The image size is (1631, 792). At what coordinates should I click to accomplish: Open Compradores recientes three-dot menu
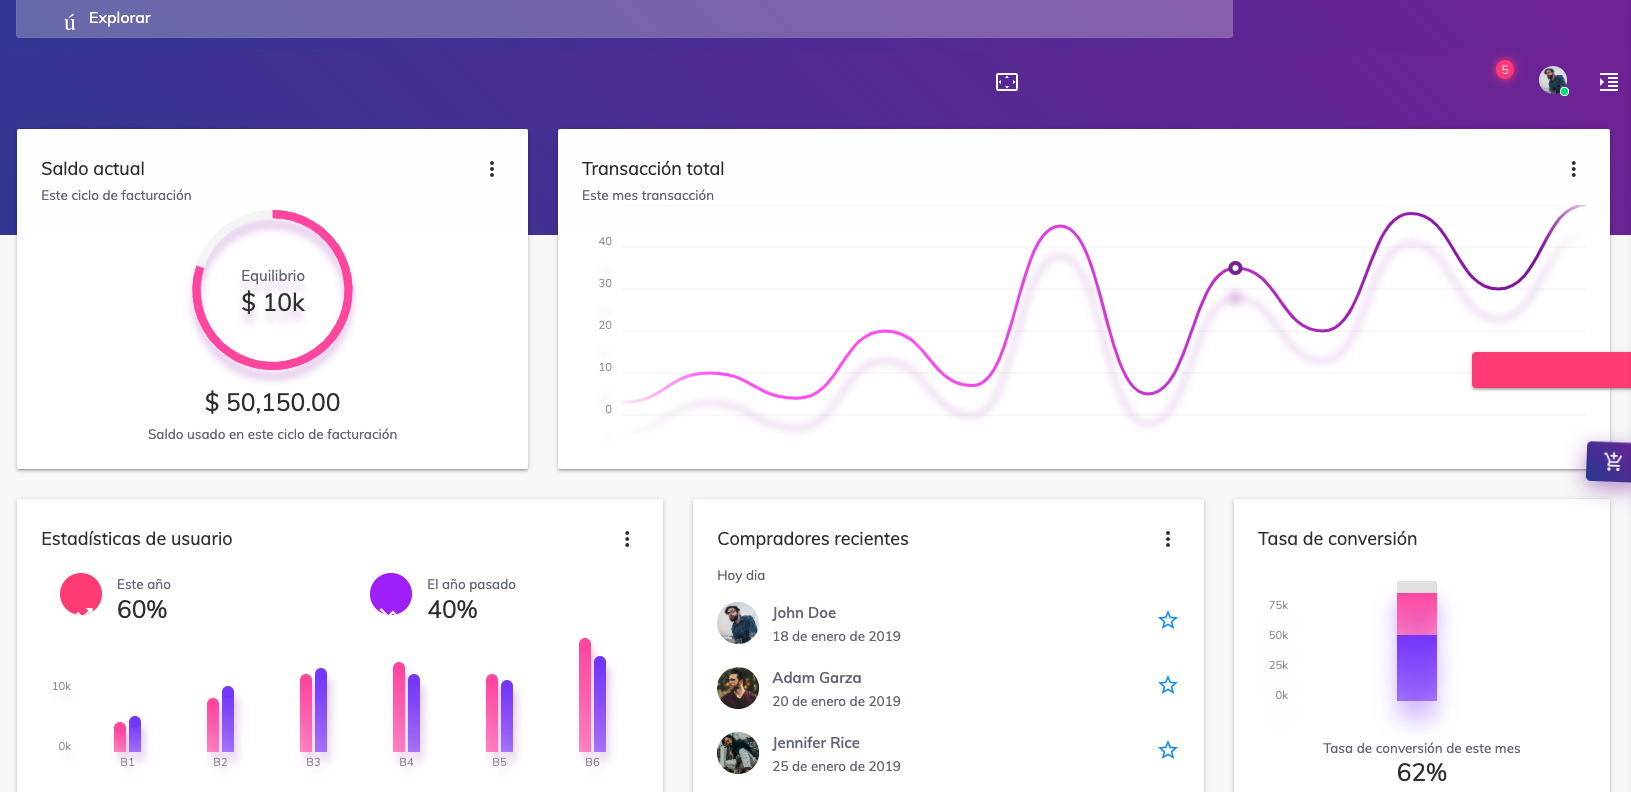coord(1167,539)
